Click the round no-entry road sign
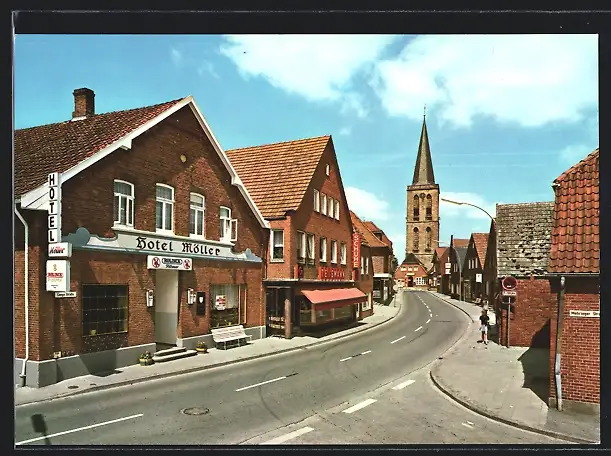The image size is (611, 456). click(x=509, y=284)
